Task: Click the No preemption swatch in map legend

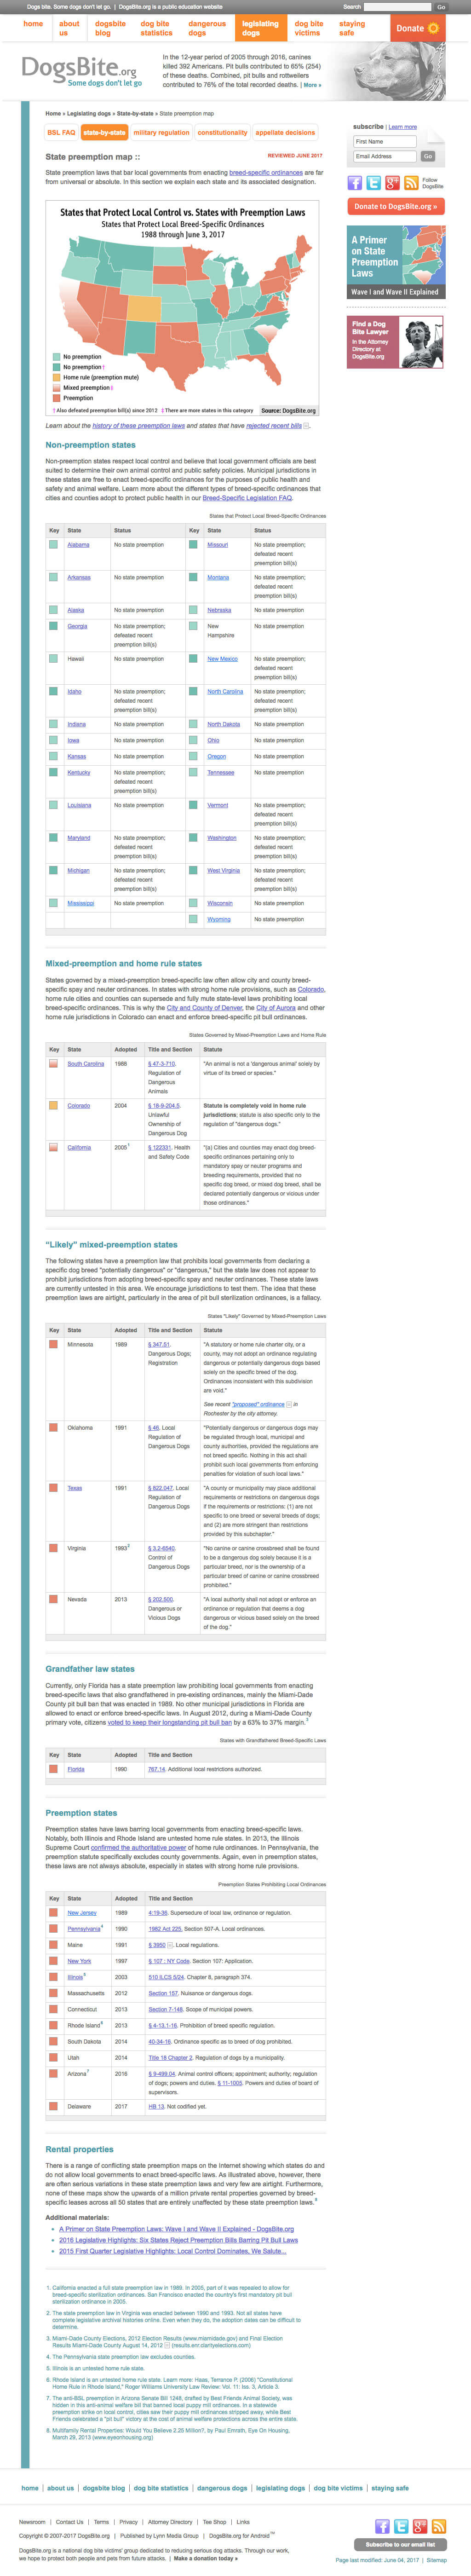Action: pyautogui.click(x=57, y=357)
